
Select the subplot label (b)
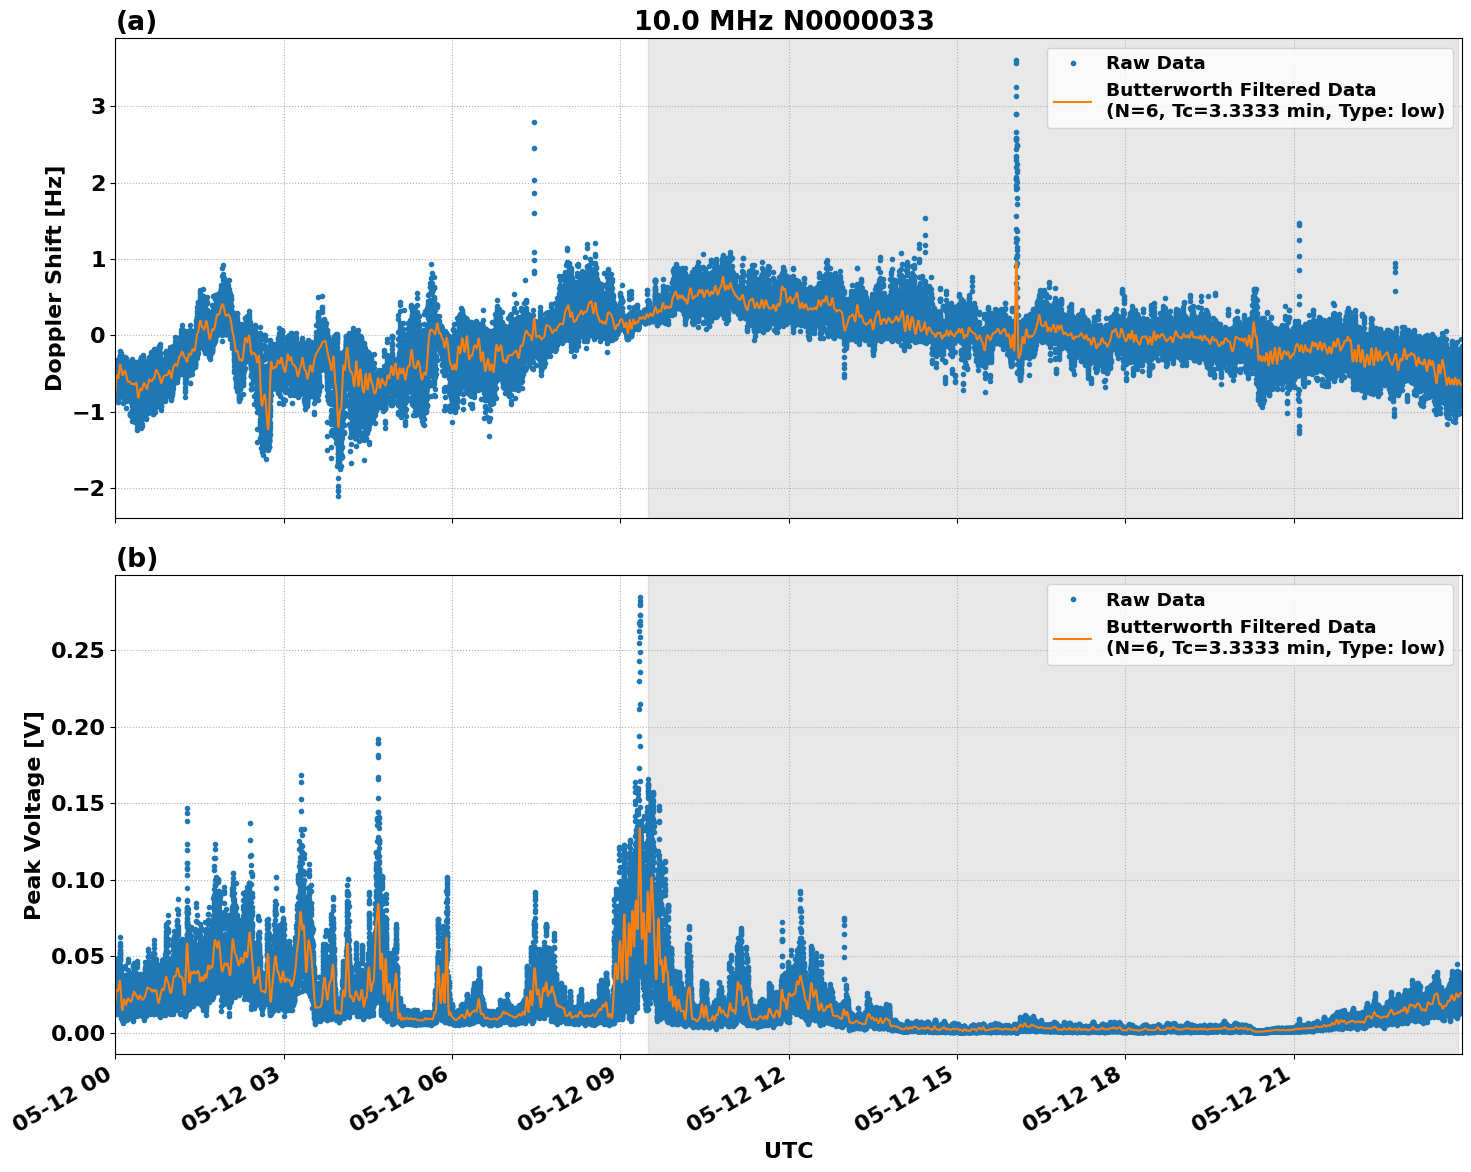tap(138, 558)
